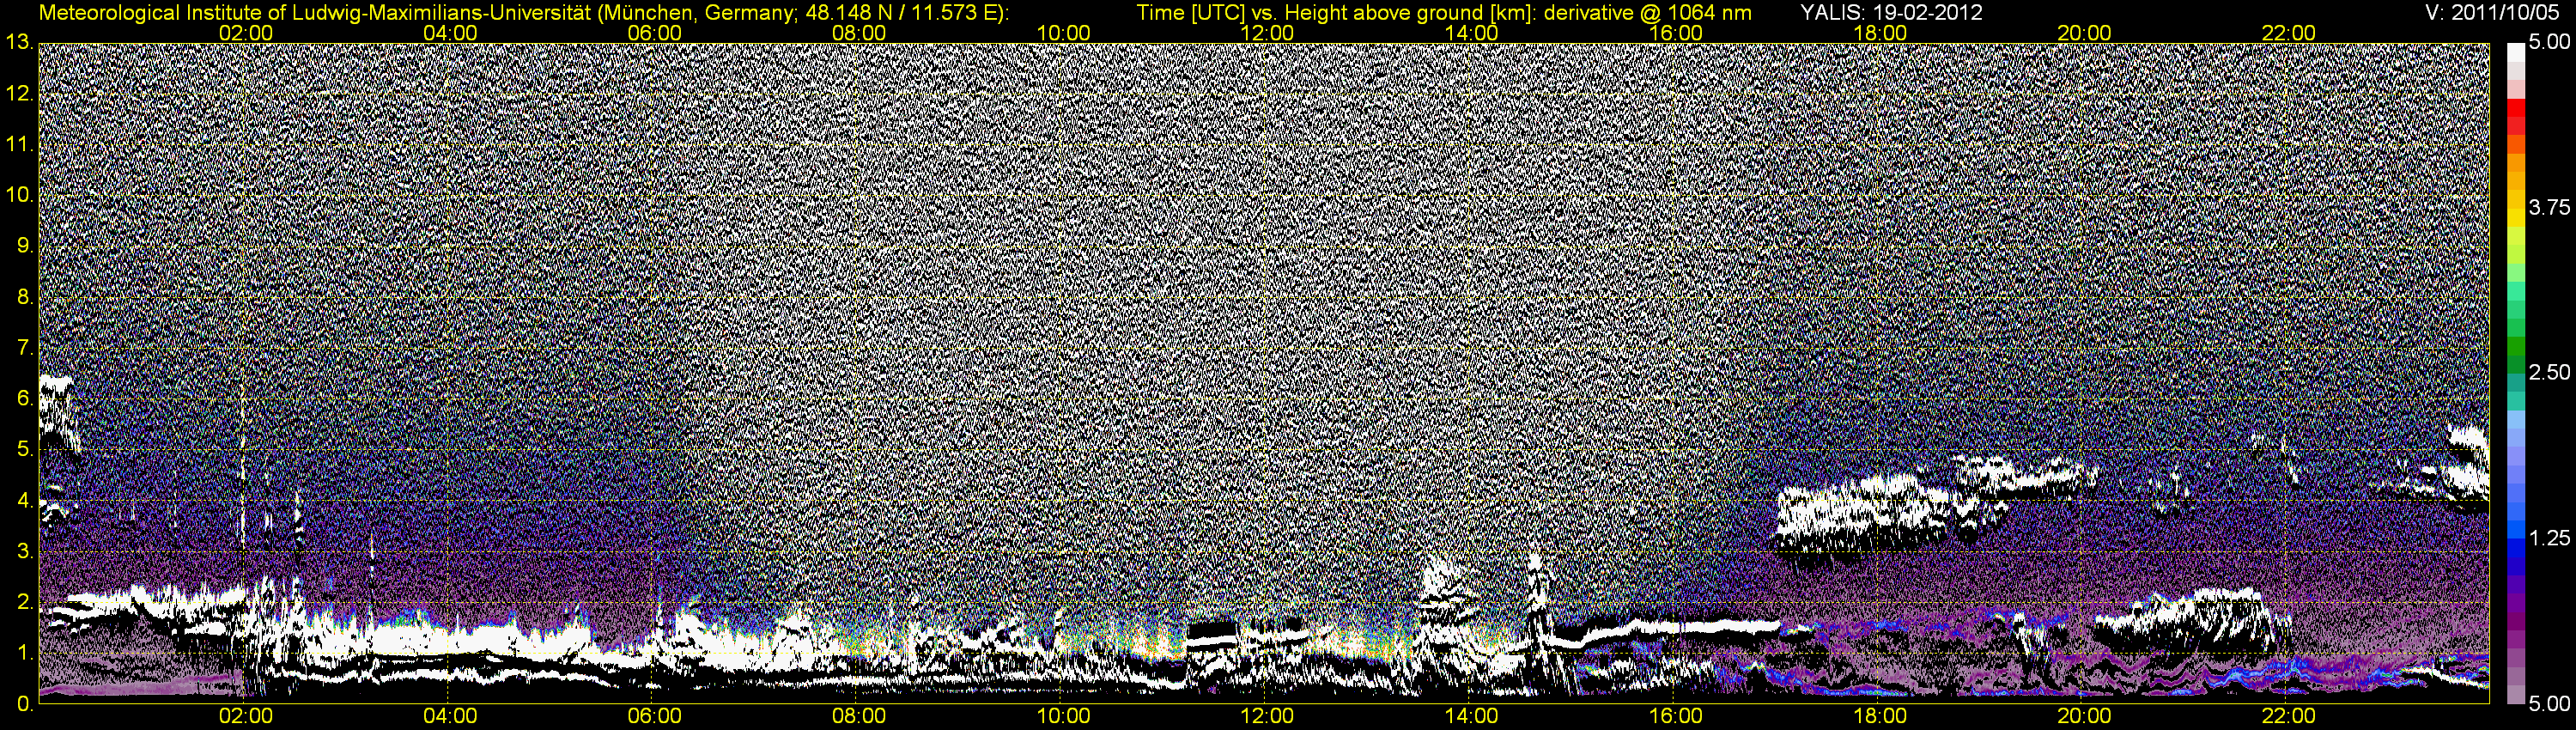Click the 08:00 label on the top time axis
This screenshot has width=2576, height=730.
pos(859,33)
